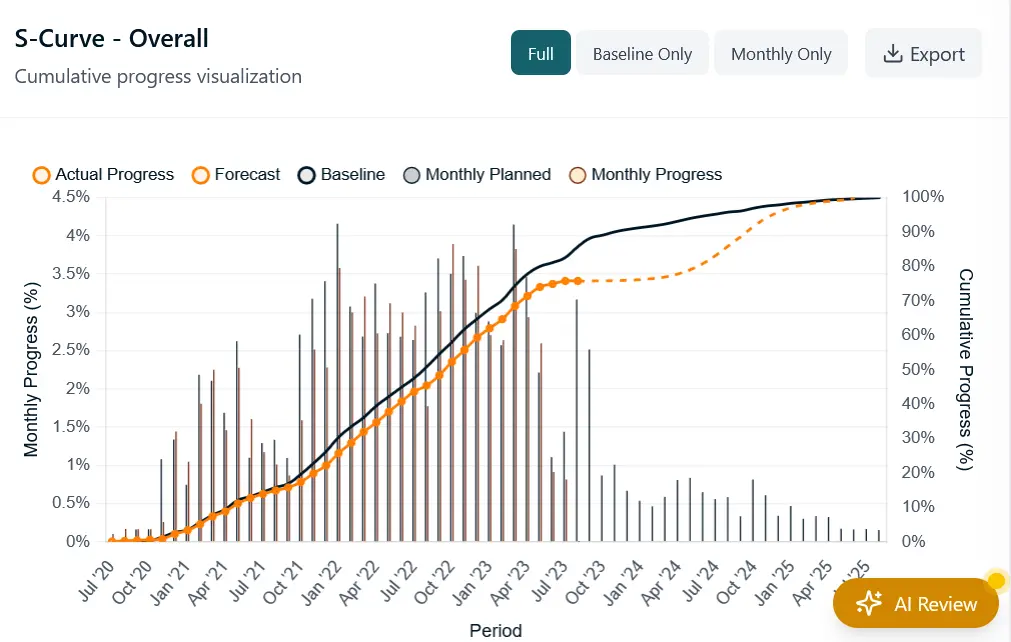Click the AI Review sparkle icon
This screenshot has width=1011, height=642.
point(868,604)
